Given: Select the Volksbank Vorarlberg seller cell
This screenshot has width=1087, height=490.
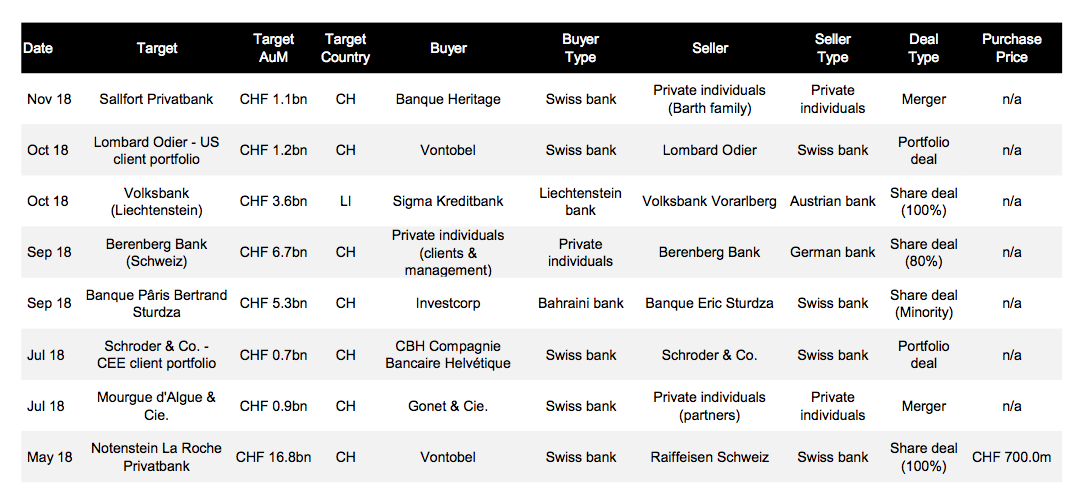Looking at the screenshot, I should point(709,201).
